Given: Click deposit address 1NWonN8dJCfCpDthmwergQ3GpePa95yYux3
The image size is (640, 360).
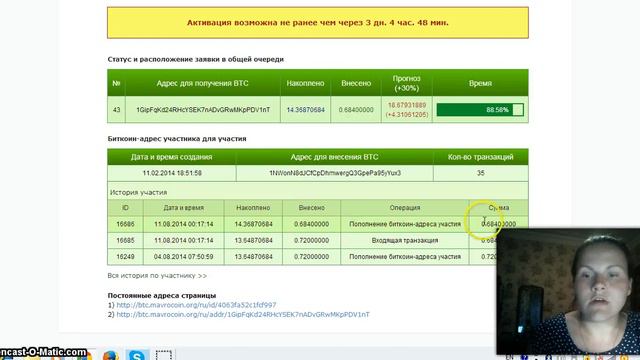Looking at the screenshot, I should point(335,173).
